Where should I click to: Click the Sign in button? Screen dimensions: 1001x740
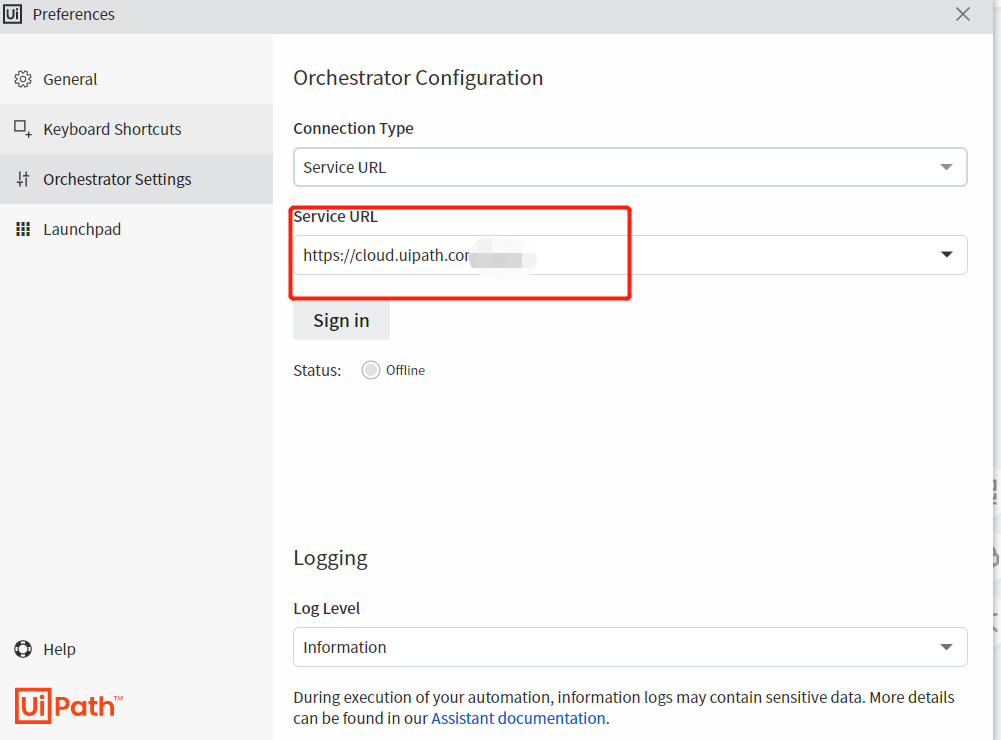tap(342, 321)
